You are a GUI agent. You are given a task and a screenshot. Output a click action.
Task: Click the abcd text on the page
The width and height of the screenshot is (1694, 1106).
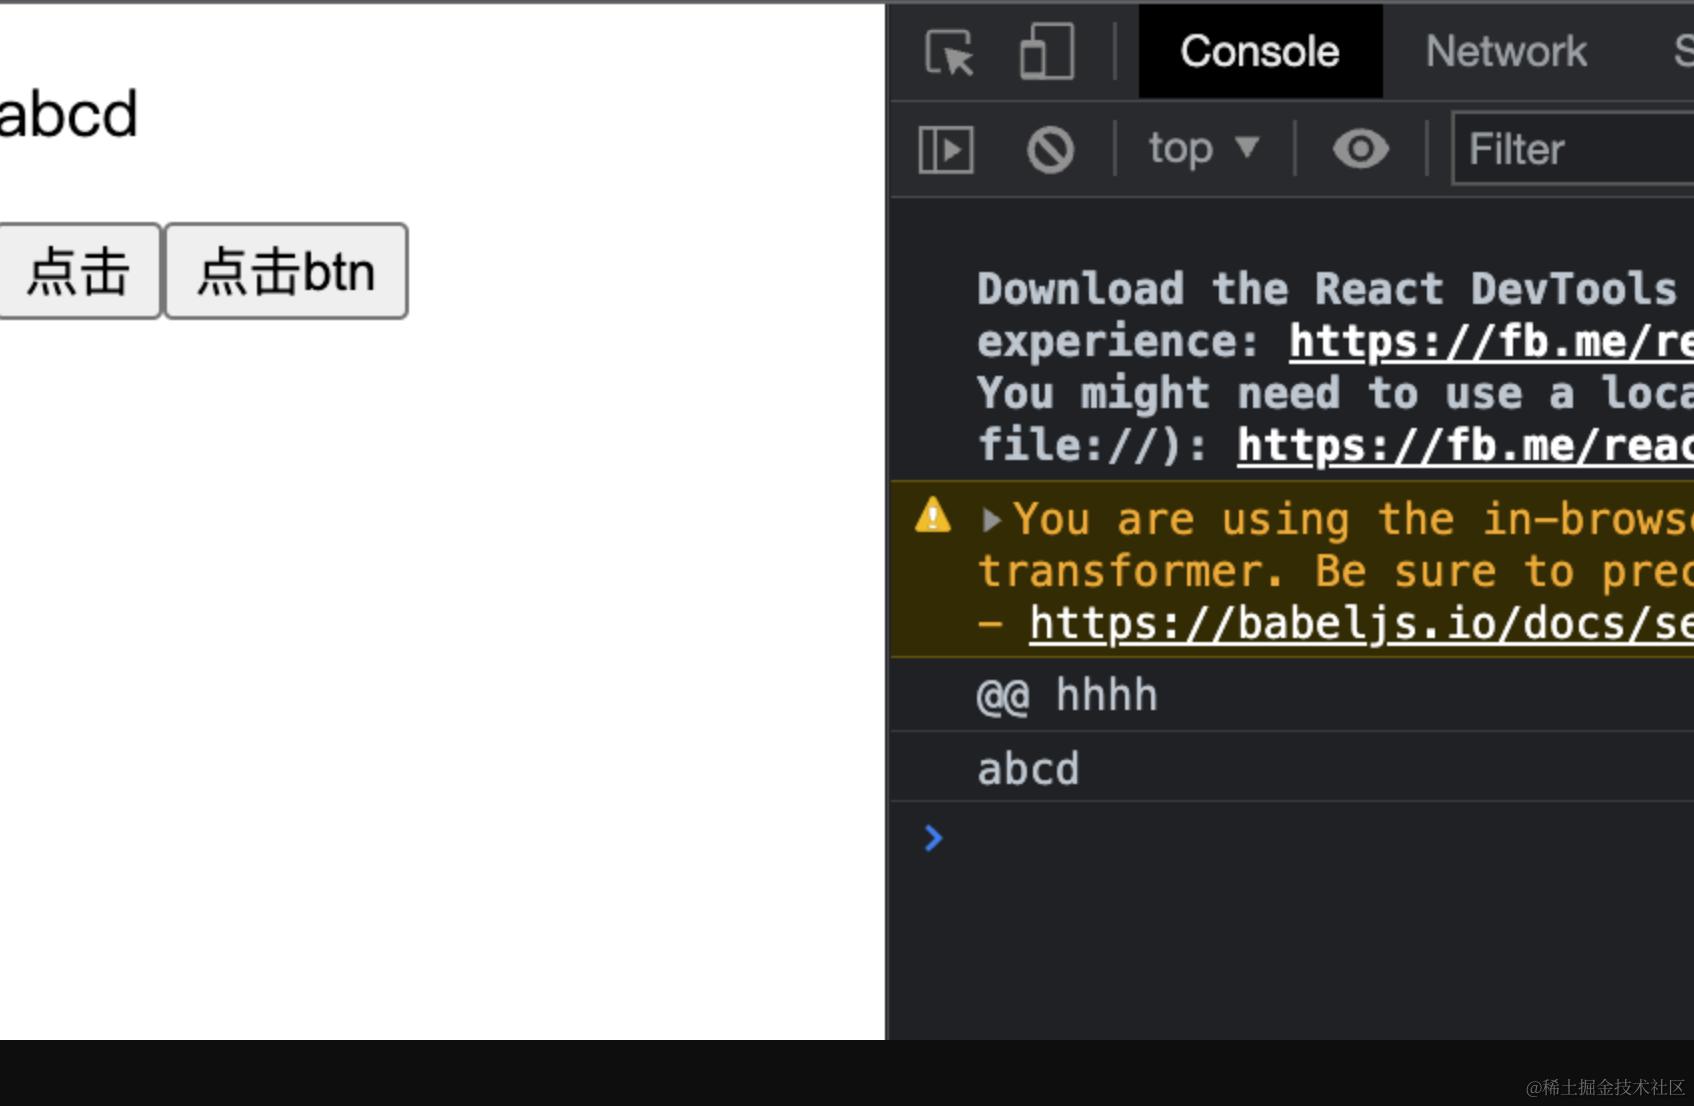(68, 113)
